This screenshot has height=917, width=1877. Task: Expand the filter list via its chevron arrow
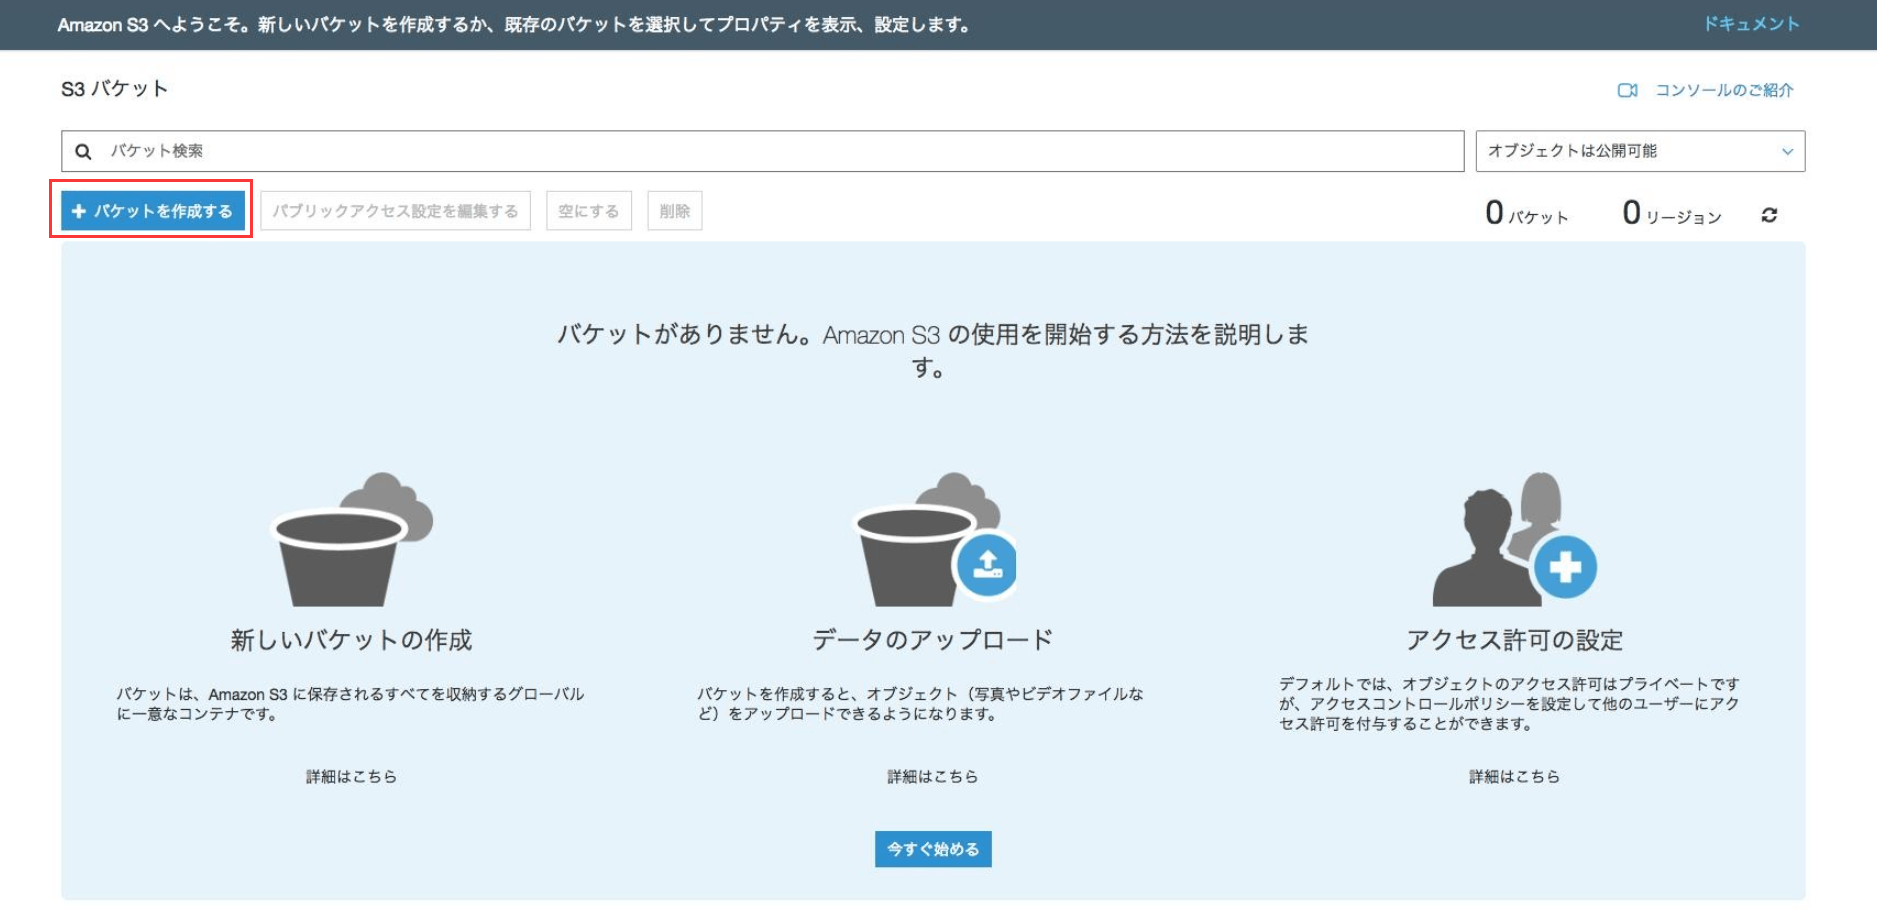coord(1788,151)
